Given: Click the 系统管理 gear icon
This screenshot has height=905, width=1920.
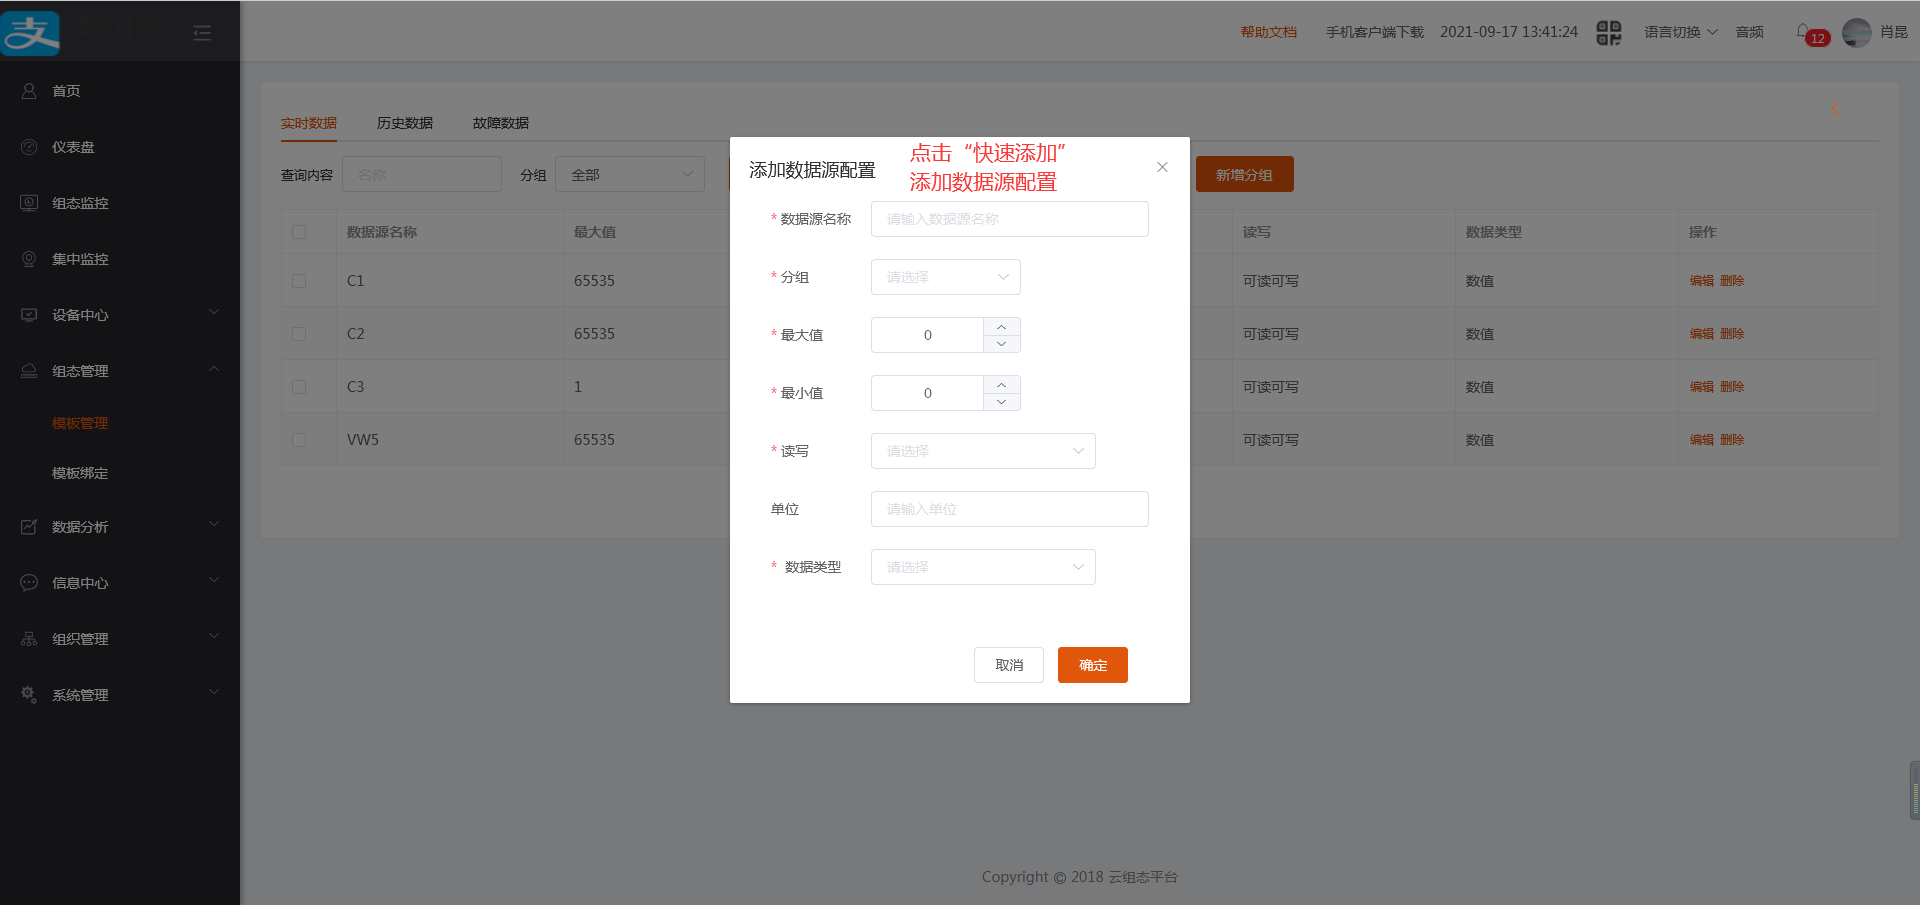Looking at the screenshot, I should 29,694.
